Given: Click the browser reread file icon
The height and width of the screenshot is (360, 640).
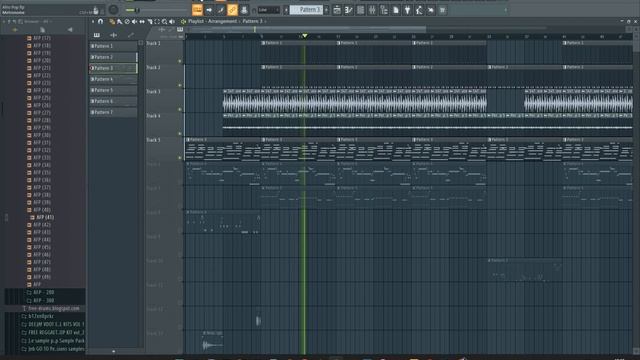Looking at the screenshot, I should pos(42,30).
